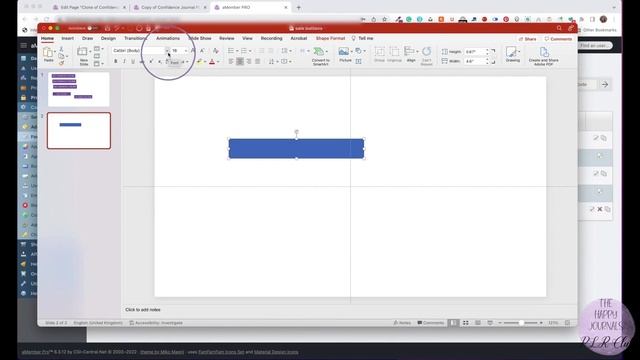640x360 pixels.
Task: Click the New Slide icon
Action: pos(83,52)
